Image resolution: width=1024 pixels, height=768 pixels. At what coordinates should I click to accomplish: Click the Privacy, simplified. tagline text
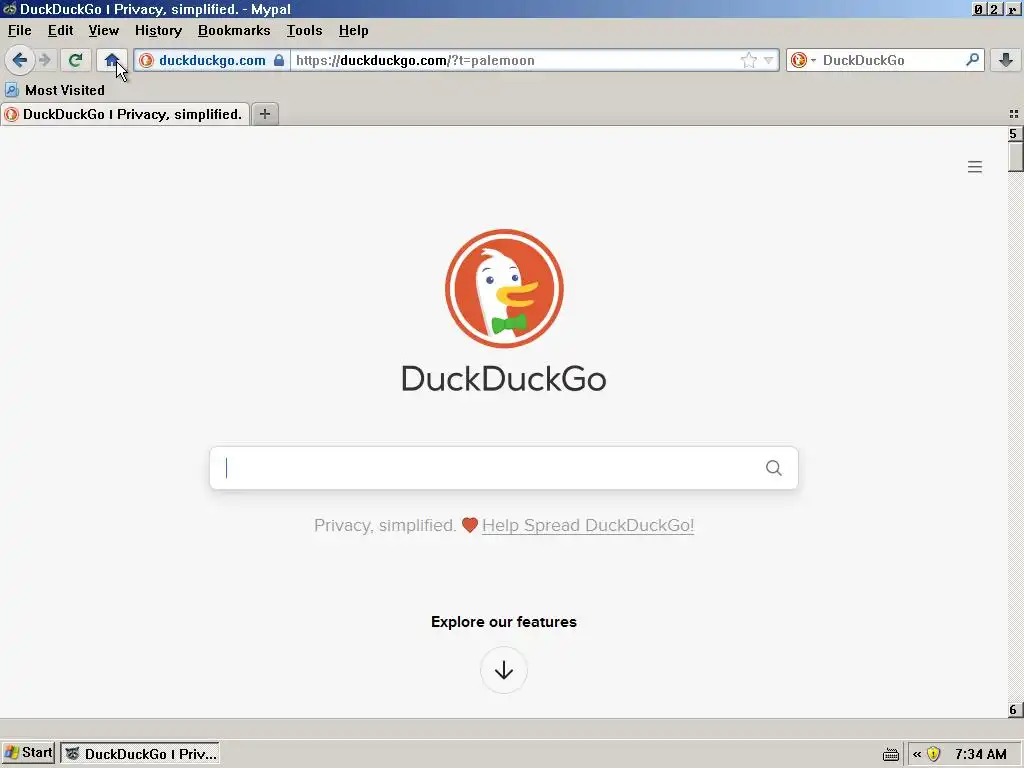click(x=385, y=526)
